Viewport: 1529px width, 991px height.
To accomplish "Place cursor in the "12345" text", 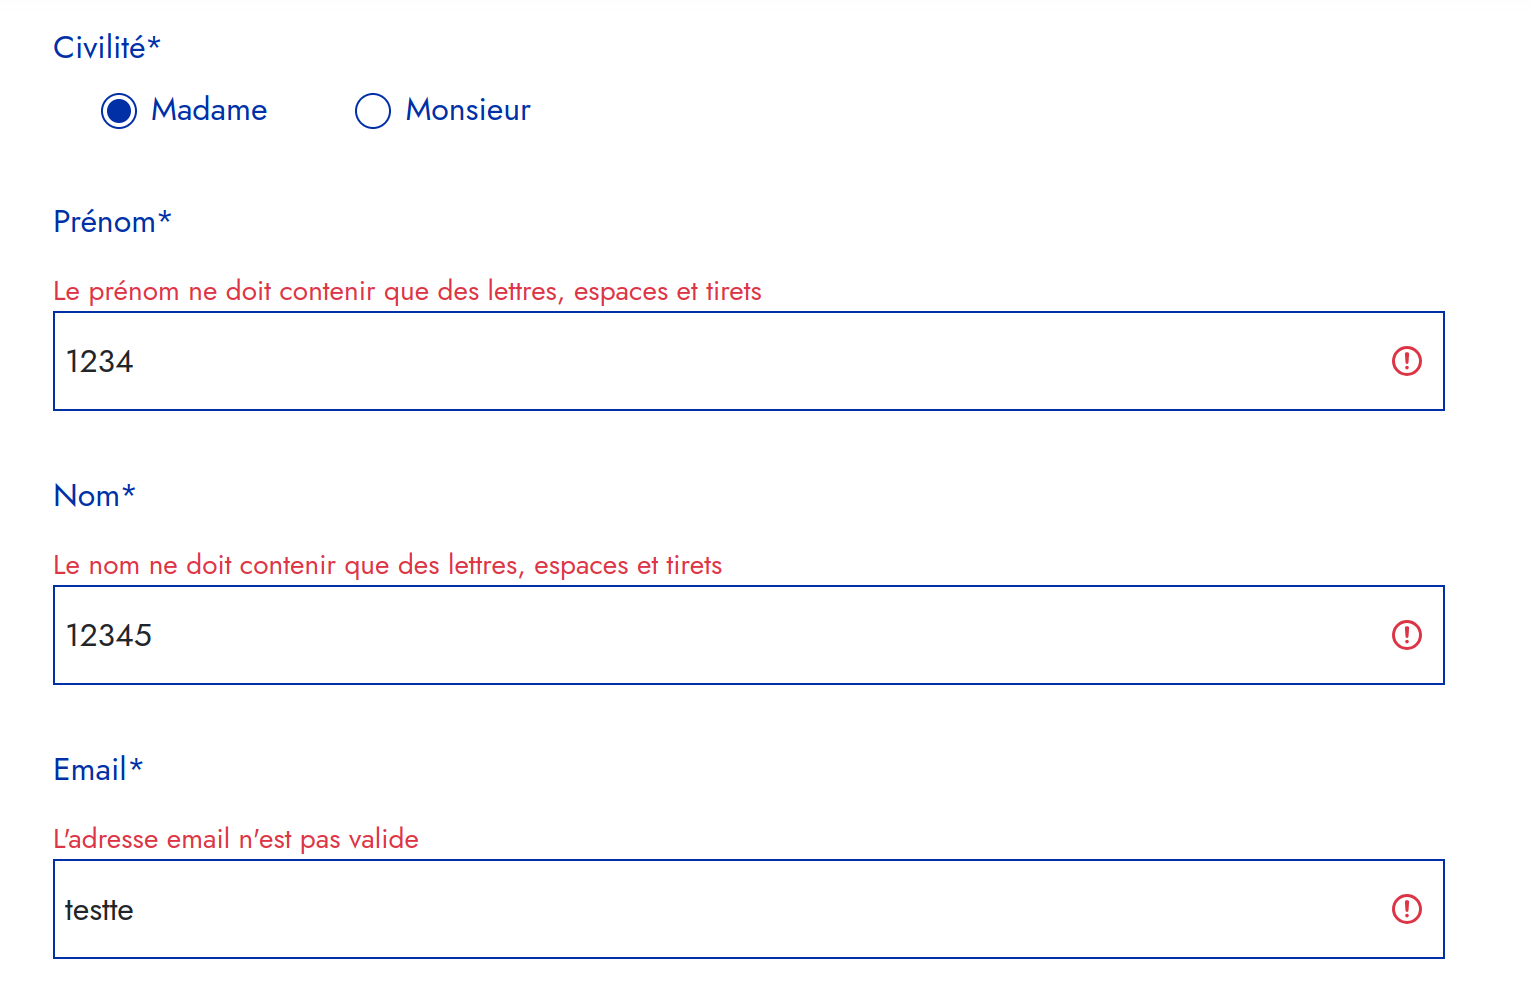I will point(109,635).
